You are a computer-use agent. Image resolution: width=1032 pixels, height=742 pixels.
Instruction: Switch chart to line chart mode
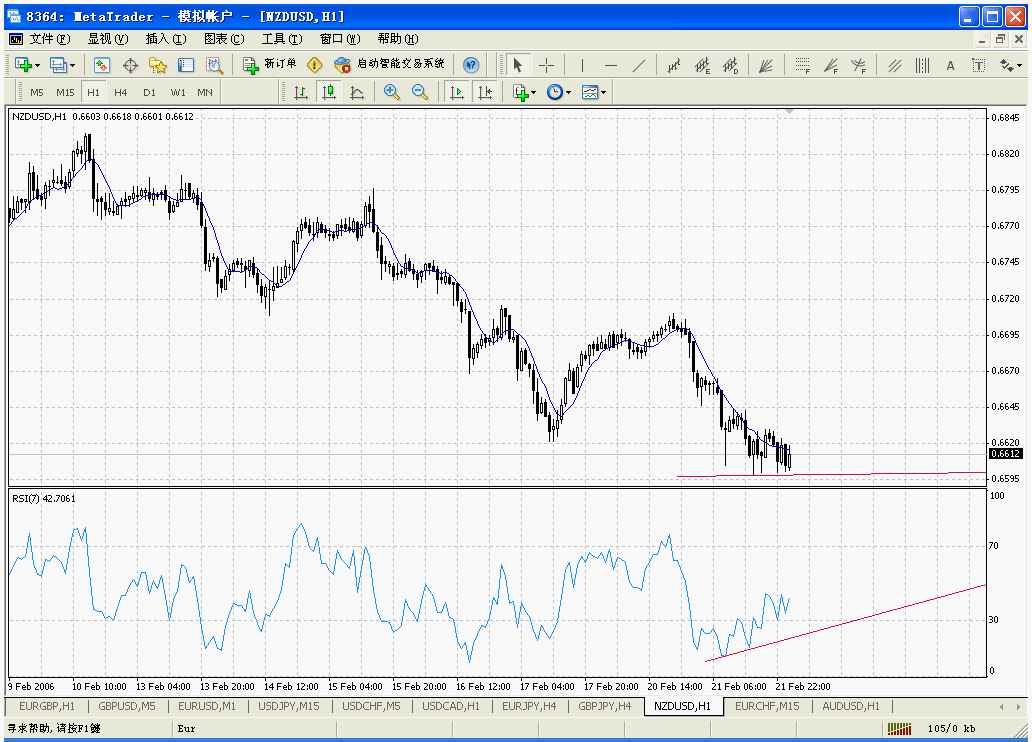[x=357, y=92]
